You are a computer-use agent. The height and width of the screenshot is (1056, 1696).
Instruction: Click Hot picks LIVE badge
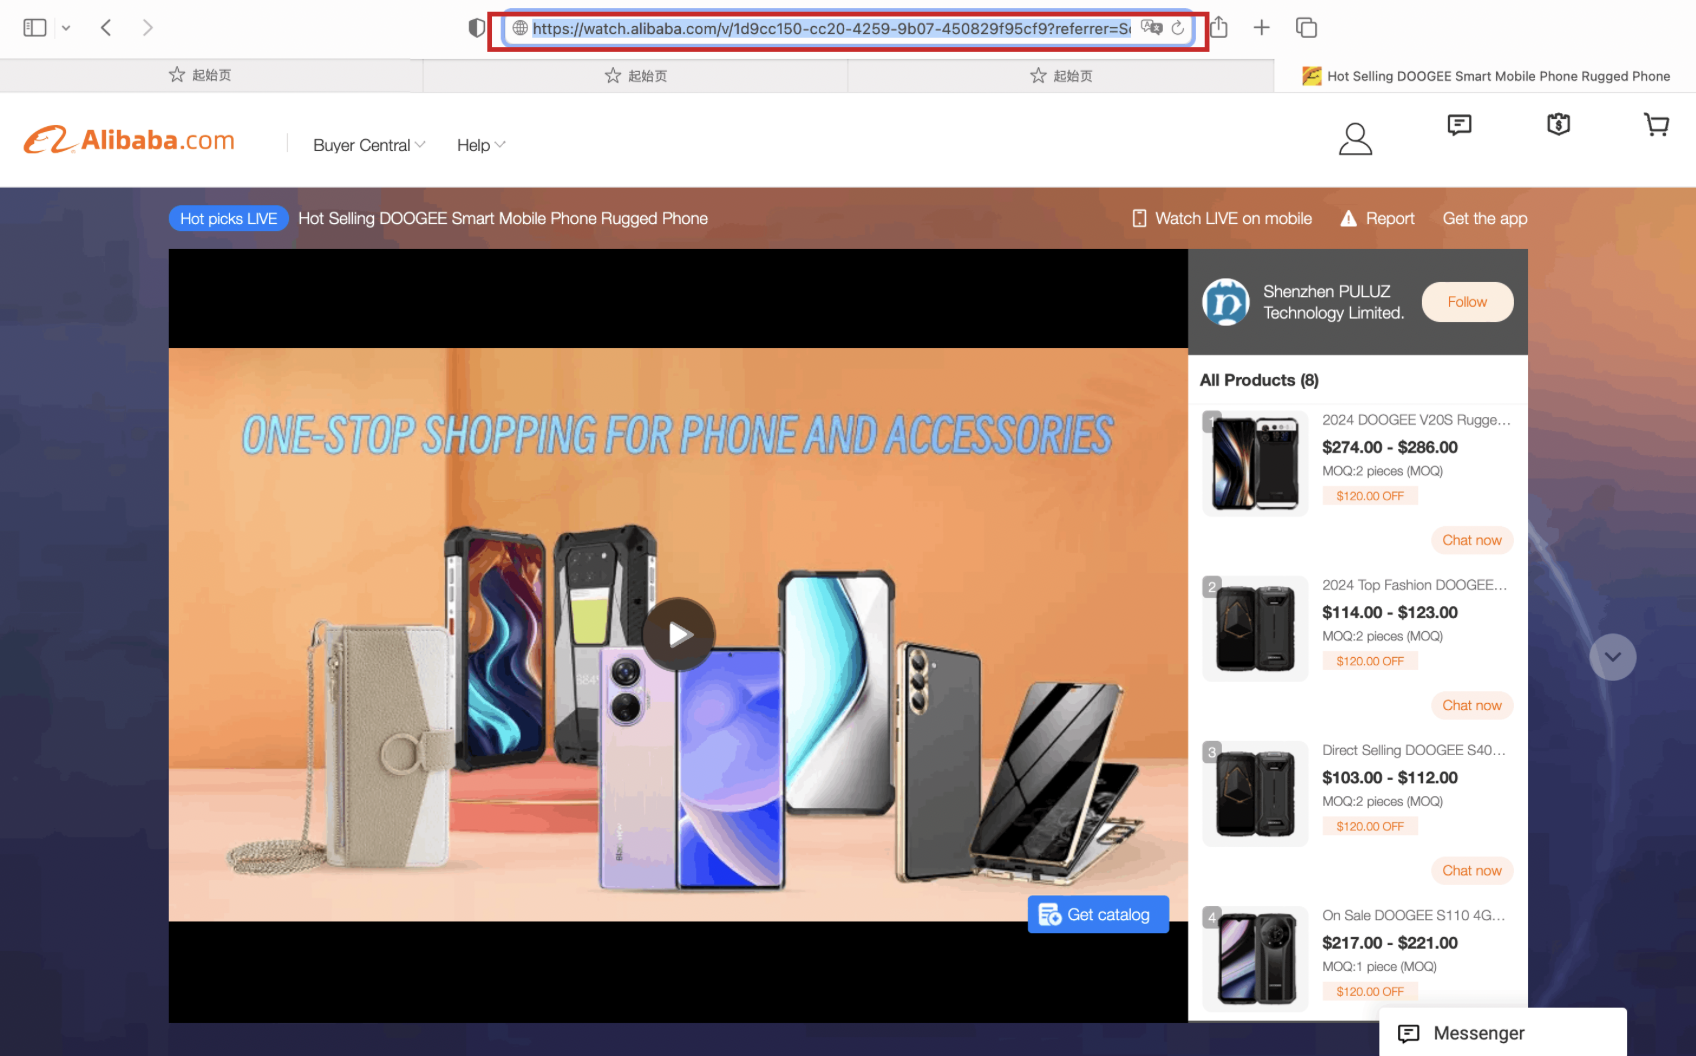(x=229, y=218)
